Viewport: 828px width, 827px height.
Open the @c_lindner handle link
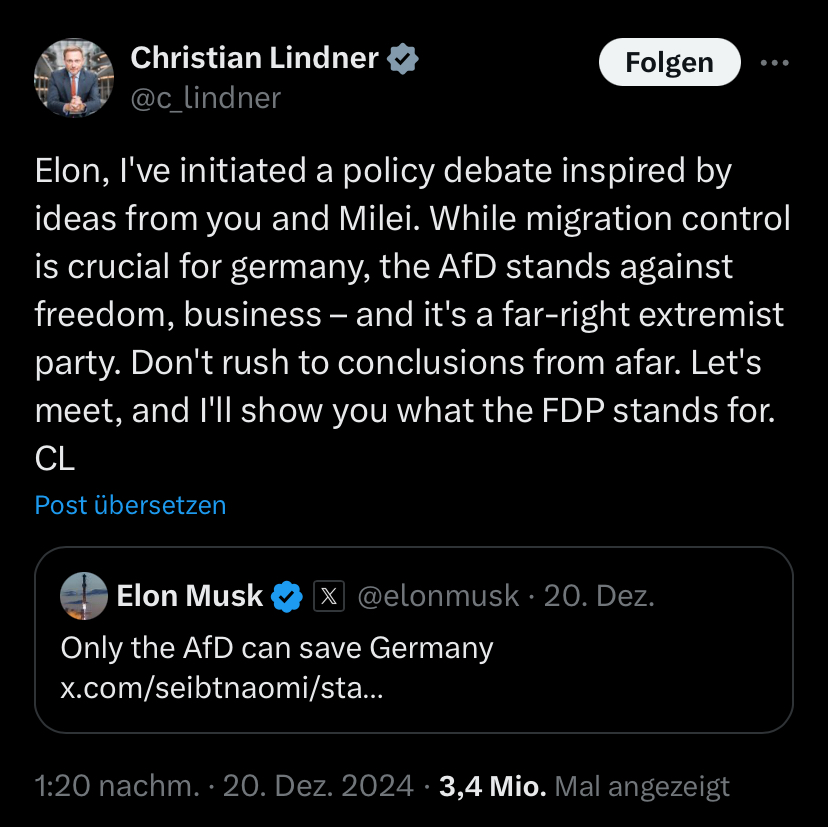pos(206,98)
